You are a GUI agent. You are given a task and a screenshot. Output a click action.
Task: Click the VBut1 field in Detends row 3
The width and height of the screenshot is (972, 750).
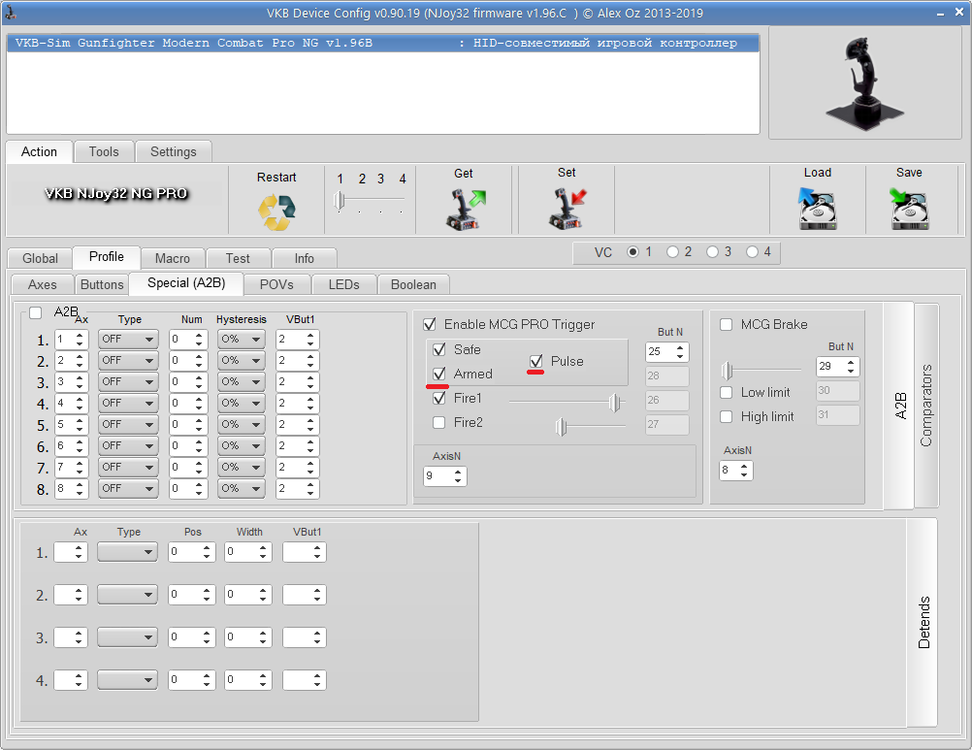pyautogui.click(x=304, y=637)
